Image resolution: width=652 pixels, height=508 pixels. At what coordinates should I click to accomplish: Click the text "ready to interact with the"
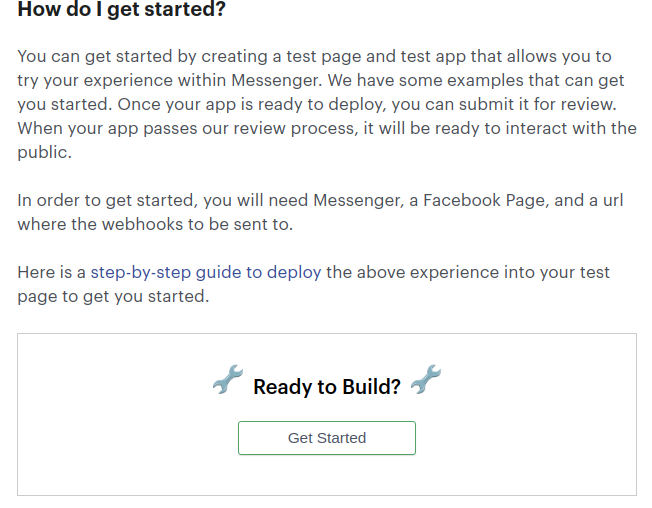tap(537, 128)
